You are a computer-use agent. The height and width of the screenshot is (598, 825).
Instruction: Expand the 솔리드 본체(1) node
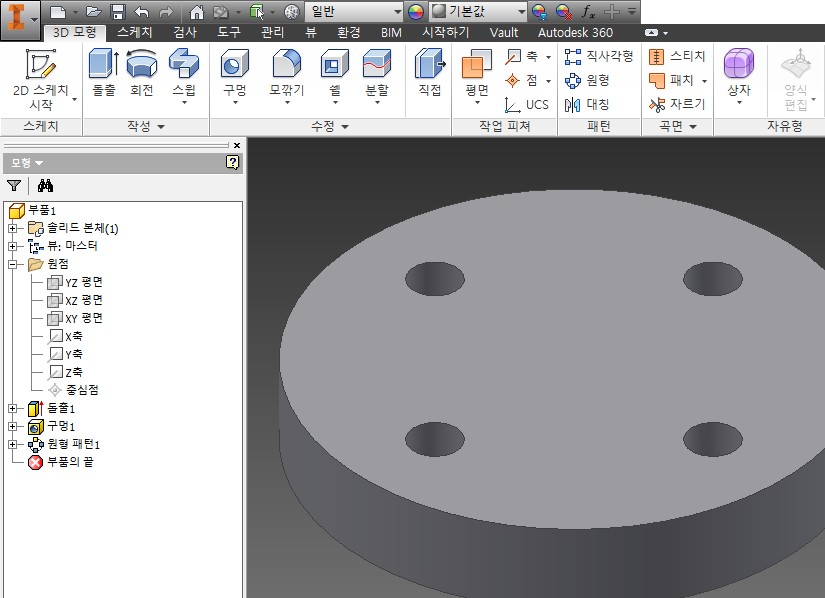tap(13, 228)
